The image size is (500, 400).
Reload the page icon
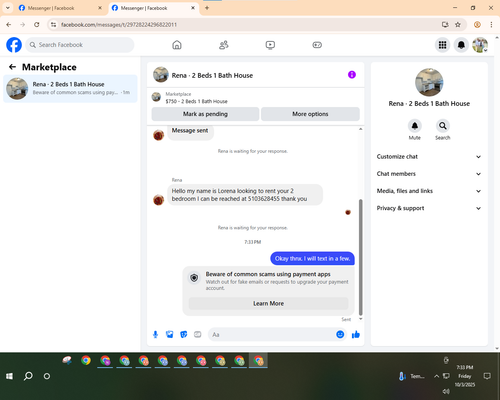coord(37,25)
